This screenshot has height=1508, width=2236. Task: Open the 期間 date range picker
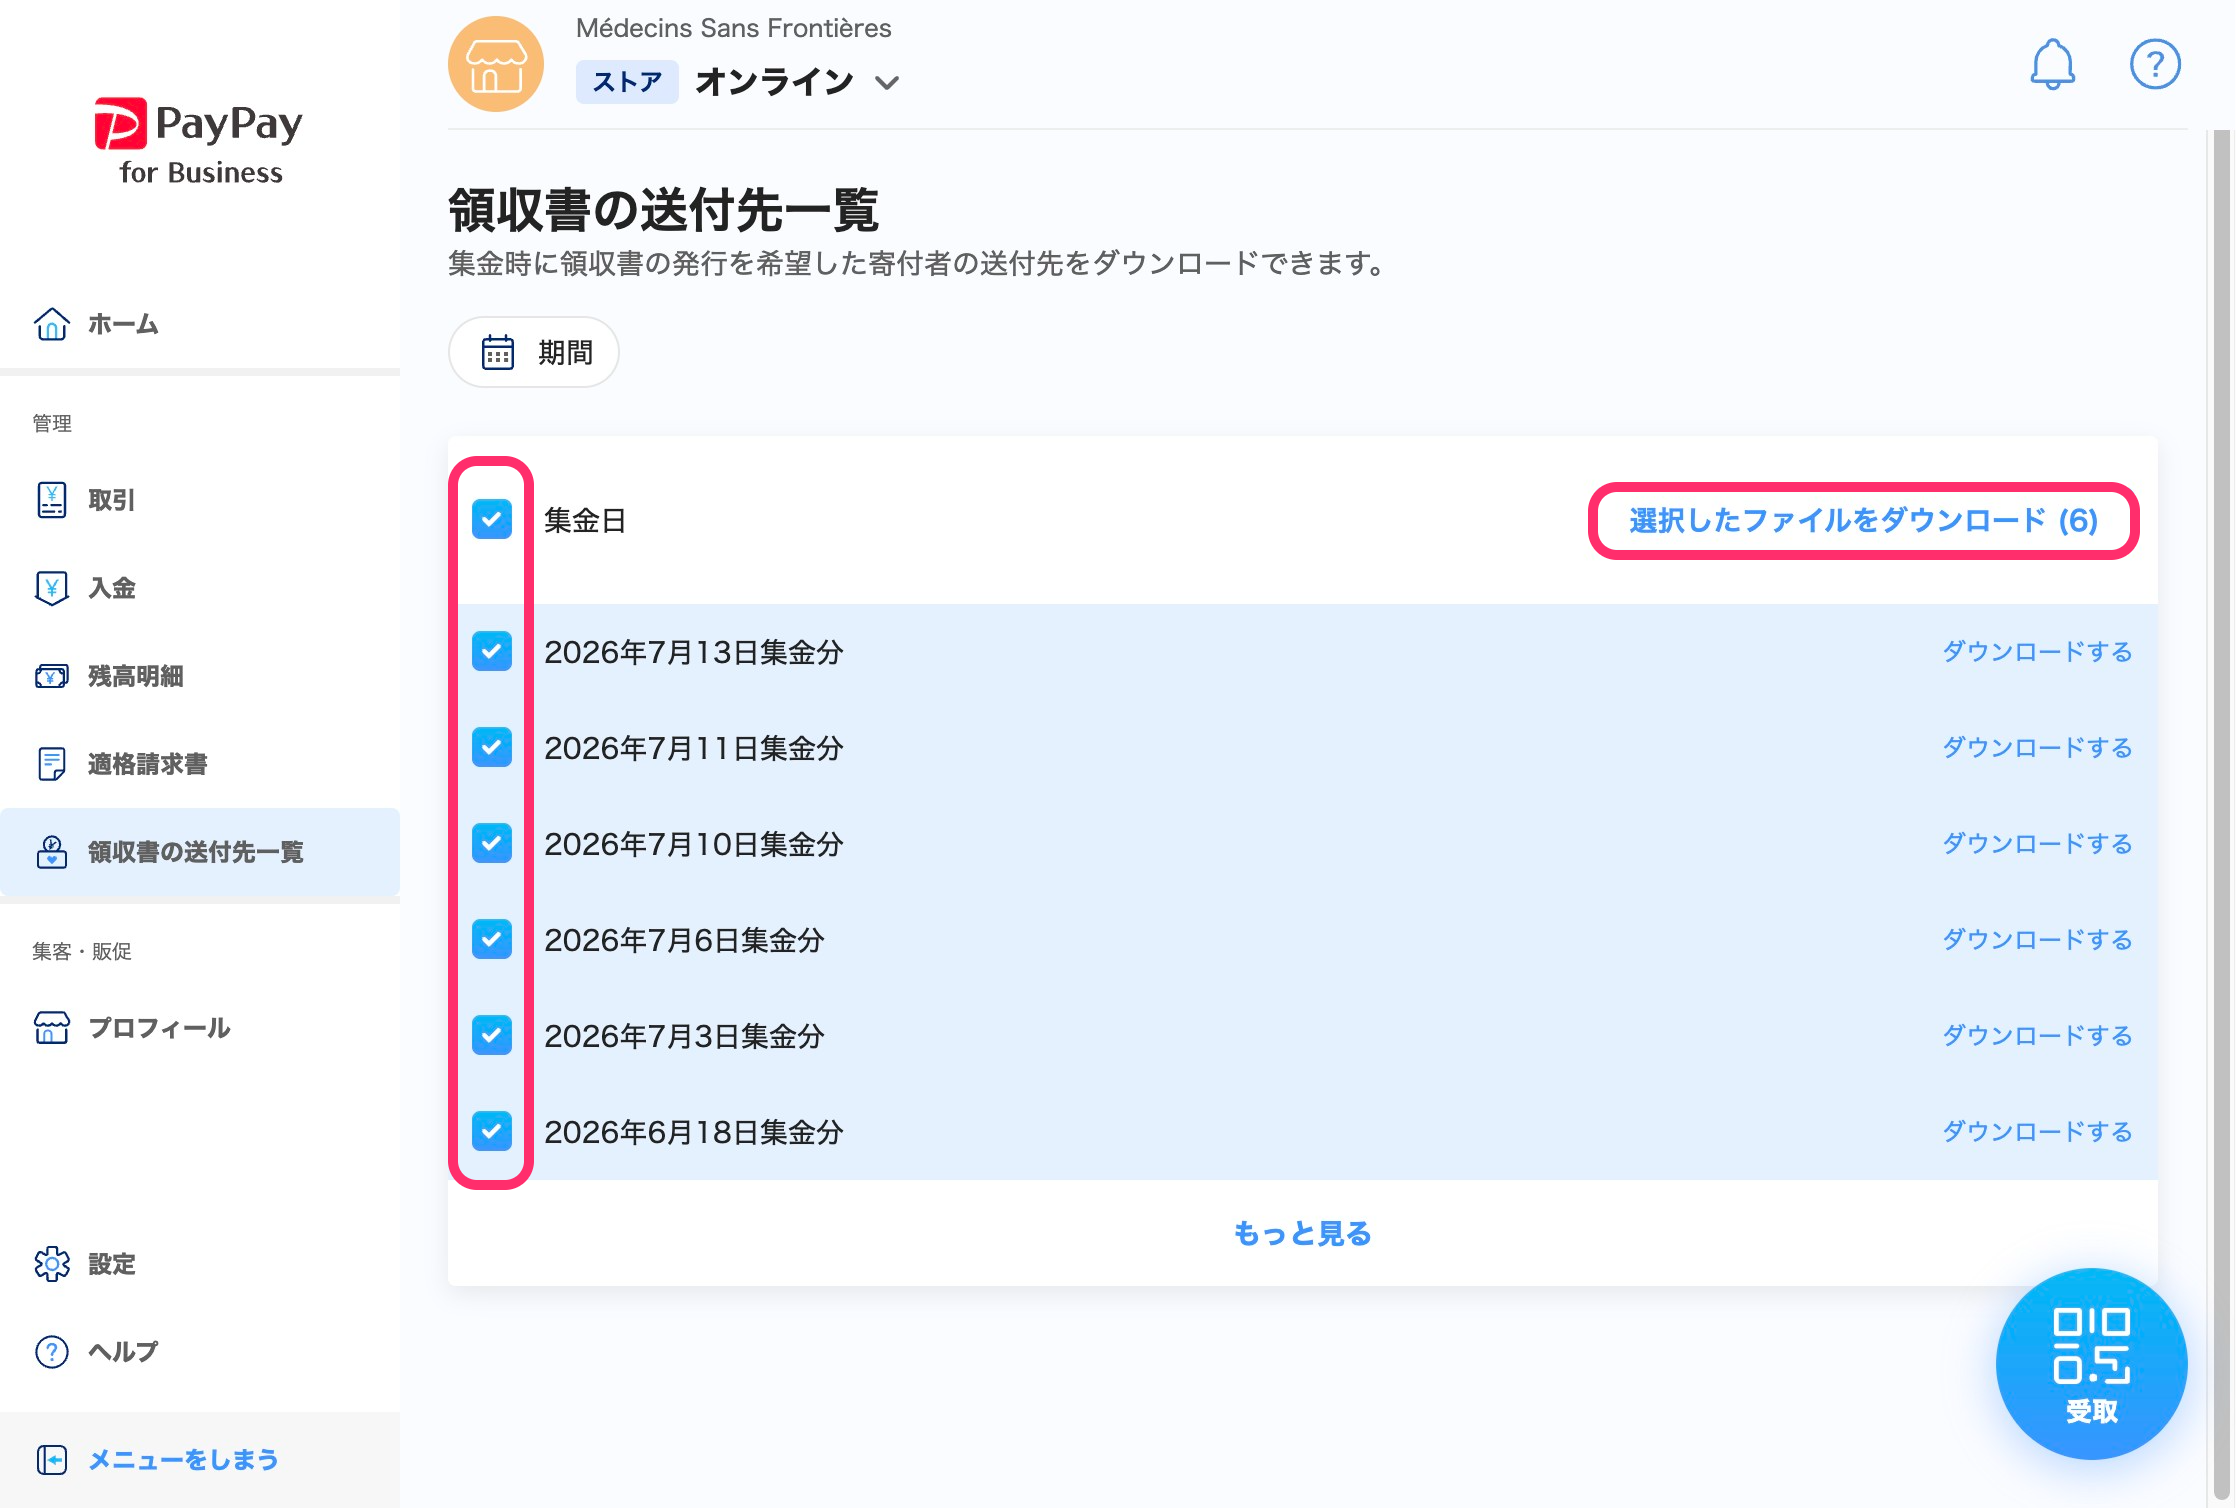(x=534, y=352)
